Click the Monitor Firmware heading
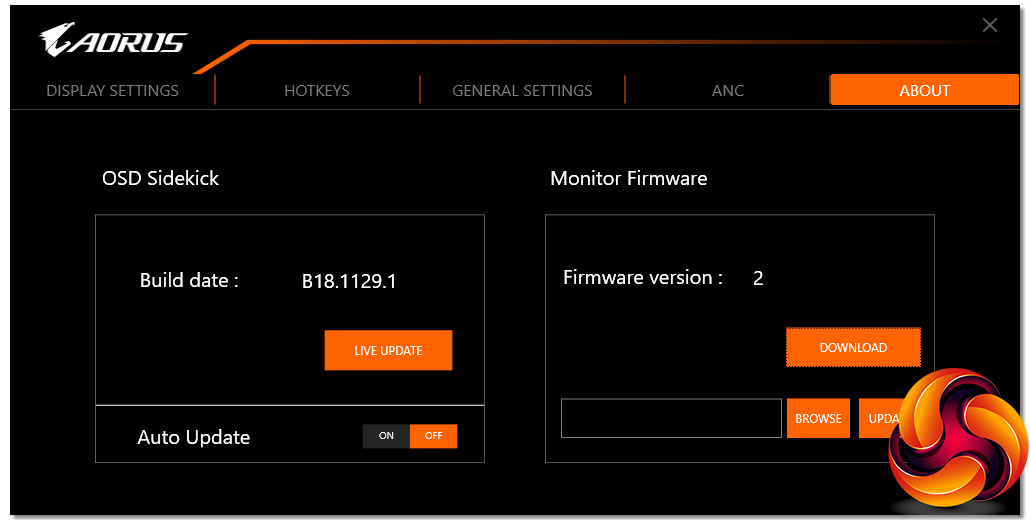The image size is (1030, 520). (629, 179)
